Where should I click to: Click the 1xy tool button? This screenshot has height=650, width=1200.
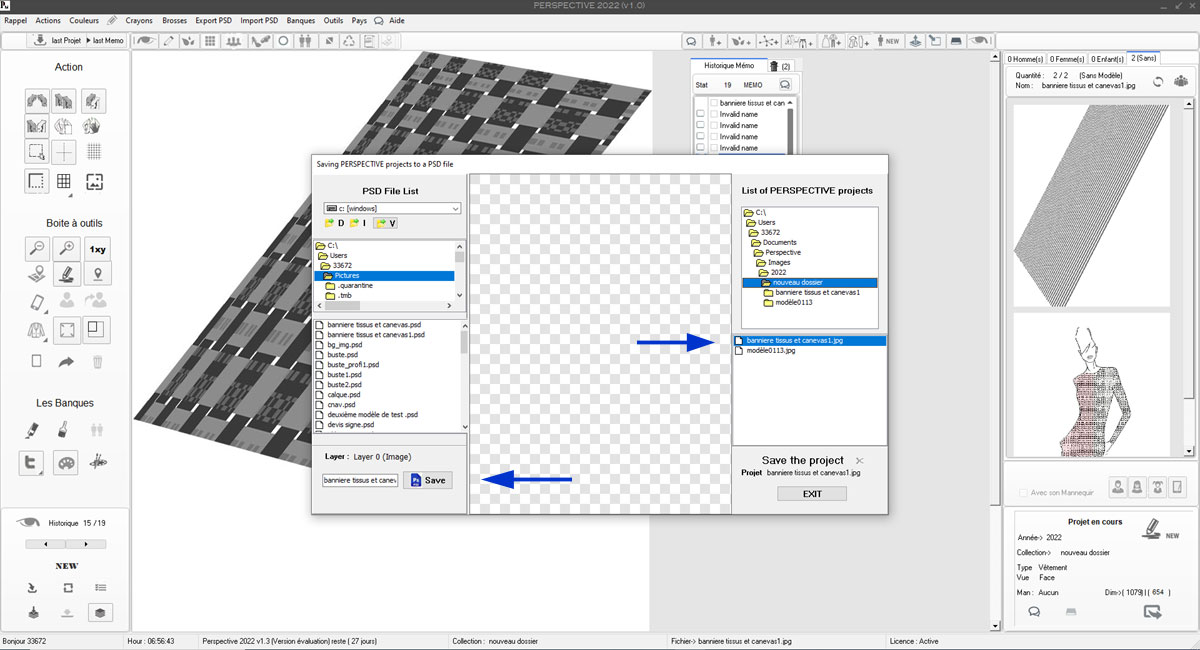[96, 249]
